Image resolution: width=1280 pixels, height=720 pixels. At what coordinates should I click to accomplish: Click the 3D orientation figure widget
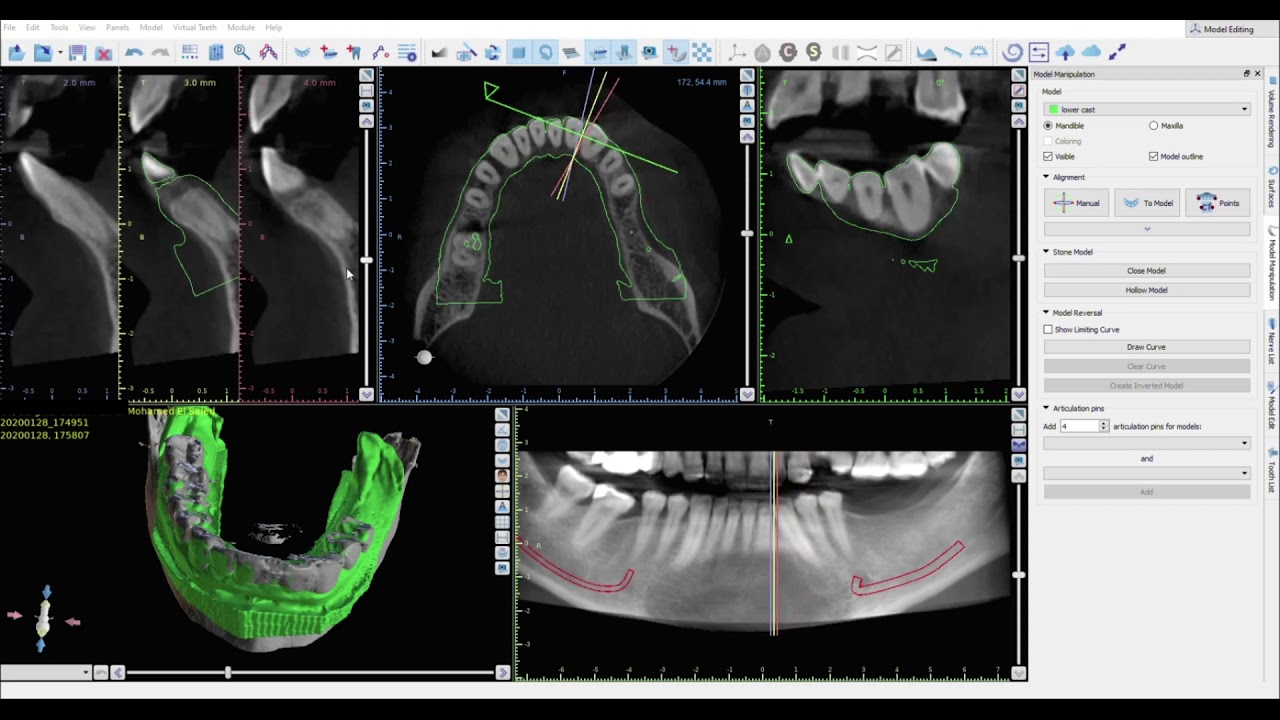[x=43, y=620]
